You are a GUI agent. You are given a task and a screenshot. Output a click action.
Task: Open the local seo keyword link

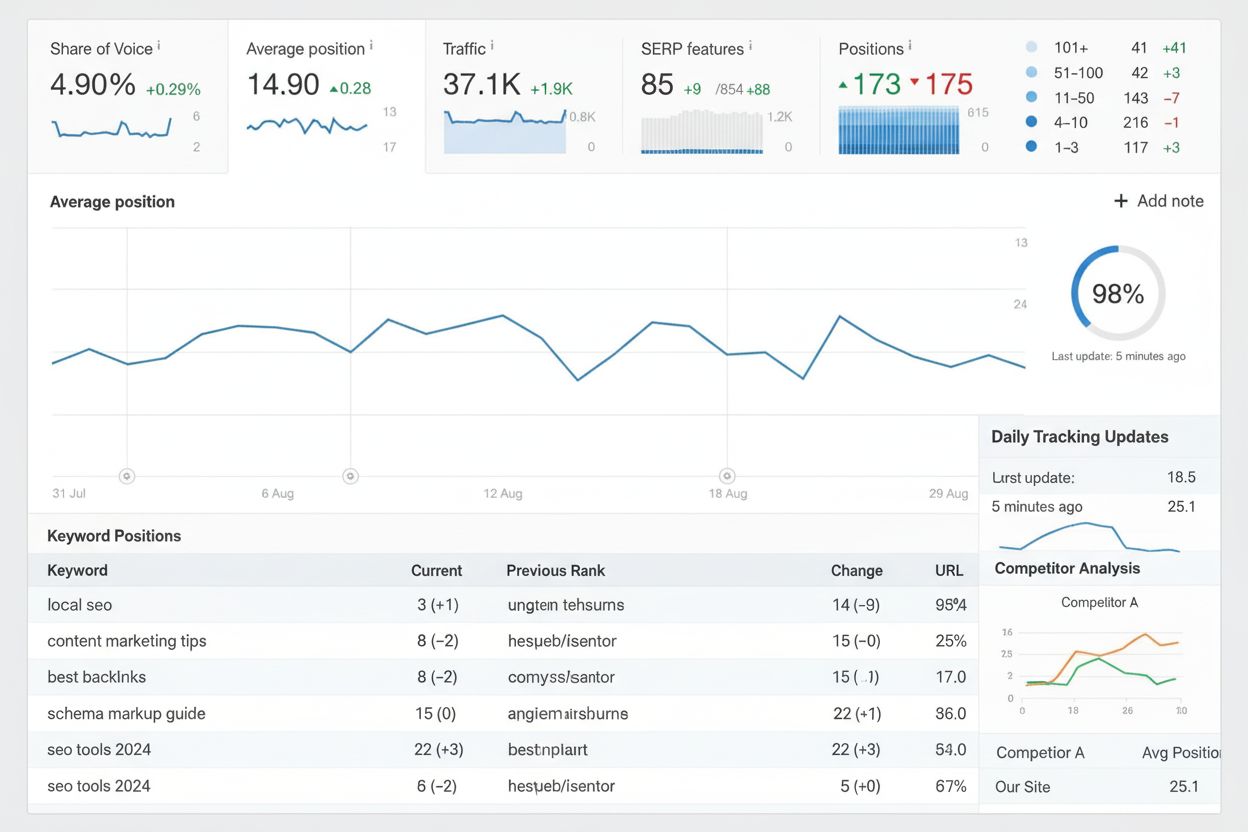coord(79,604)
